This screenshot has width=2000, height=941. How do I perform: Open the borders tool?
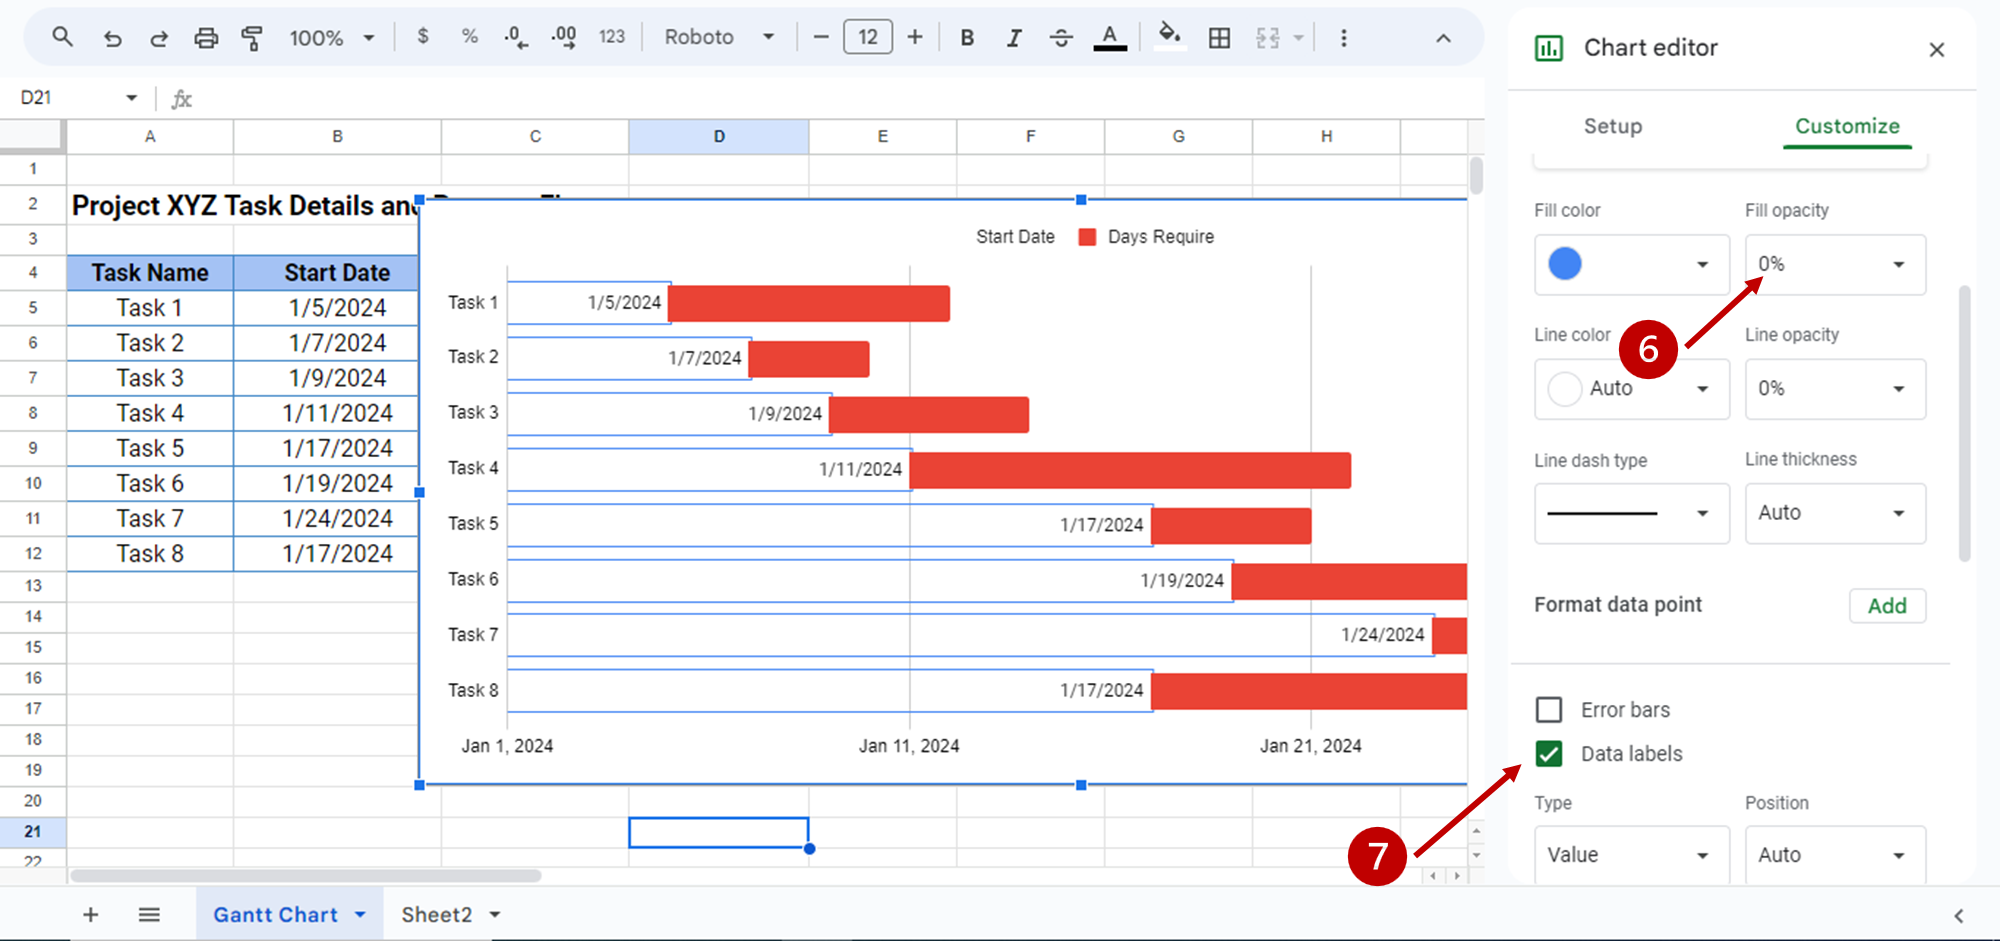(1219, 38)
